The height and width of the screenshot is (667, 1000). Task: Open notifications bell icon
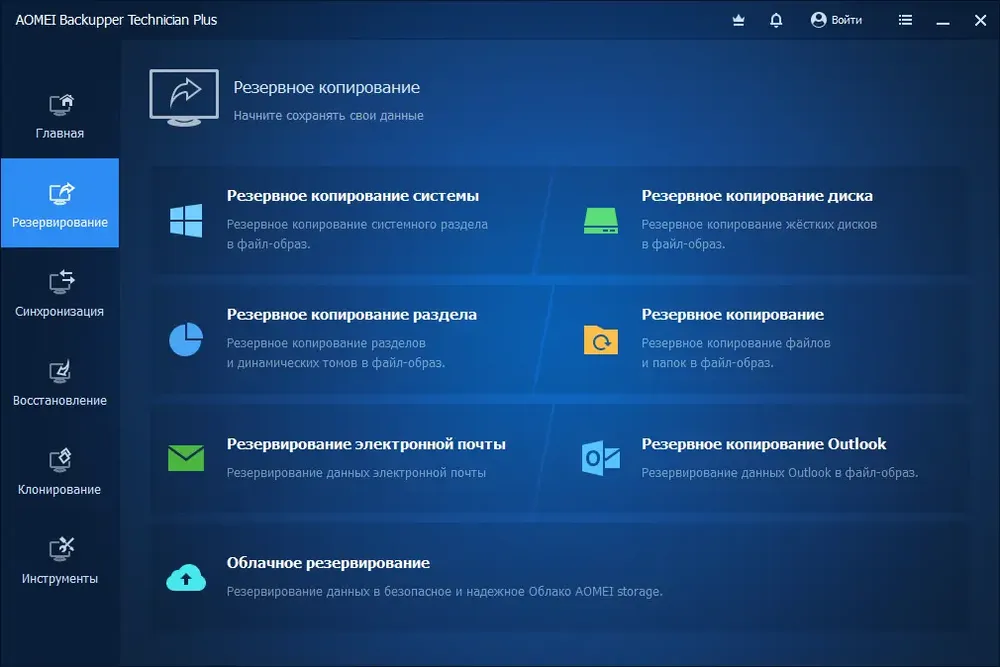pos(776,20)
